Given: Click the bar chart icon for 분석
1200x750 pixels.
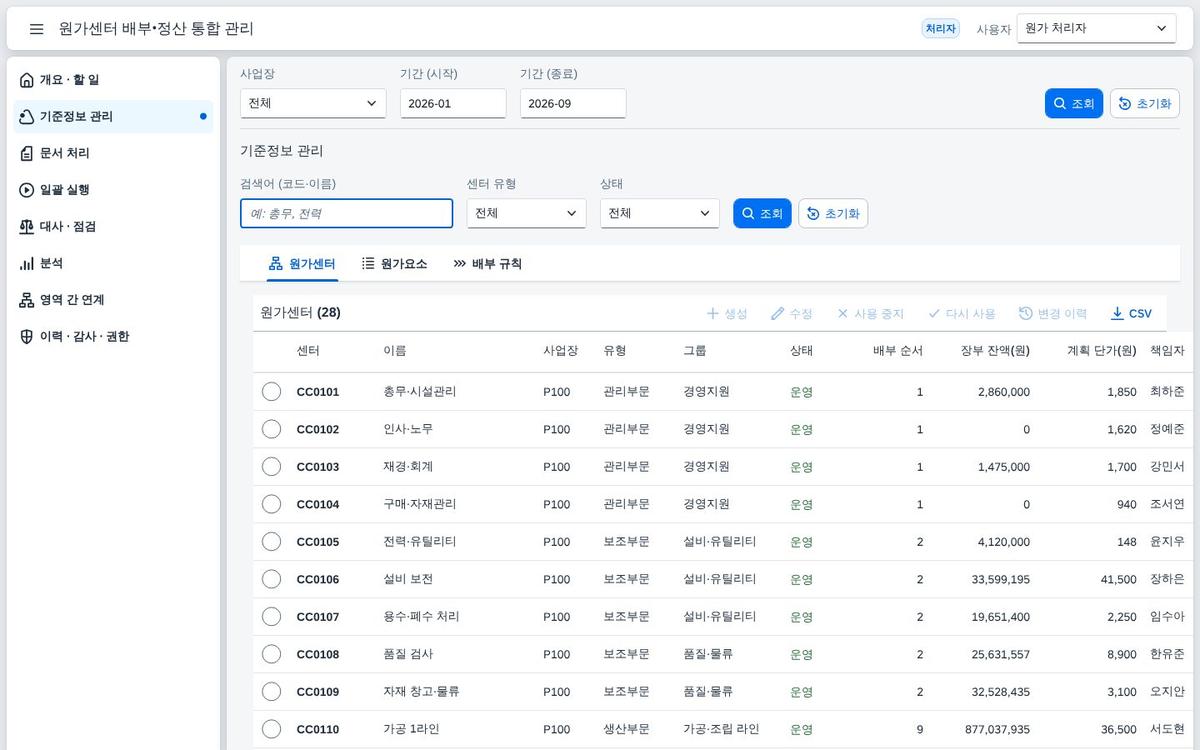Looking at the screenshot, I should point(27,263).
